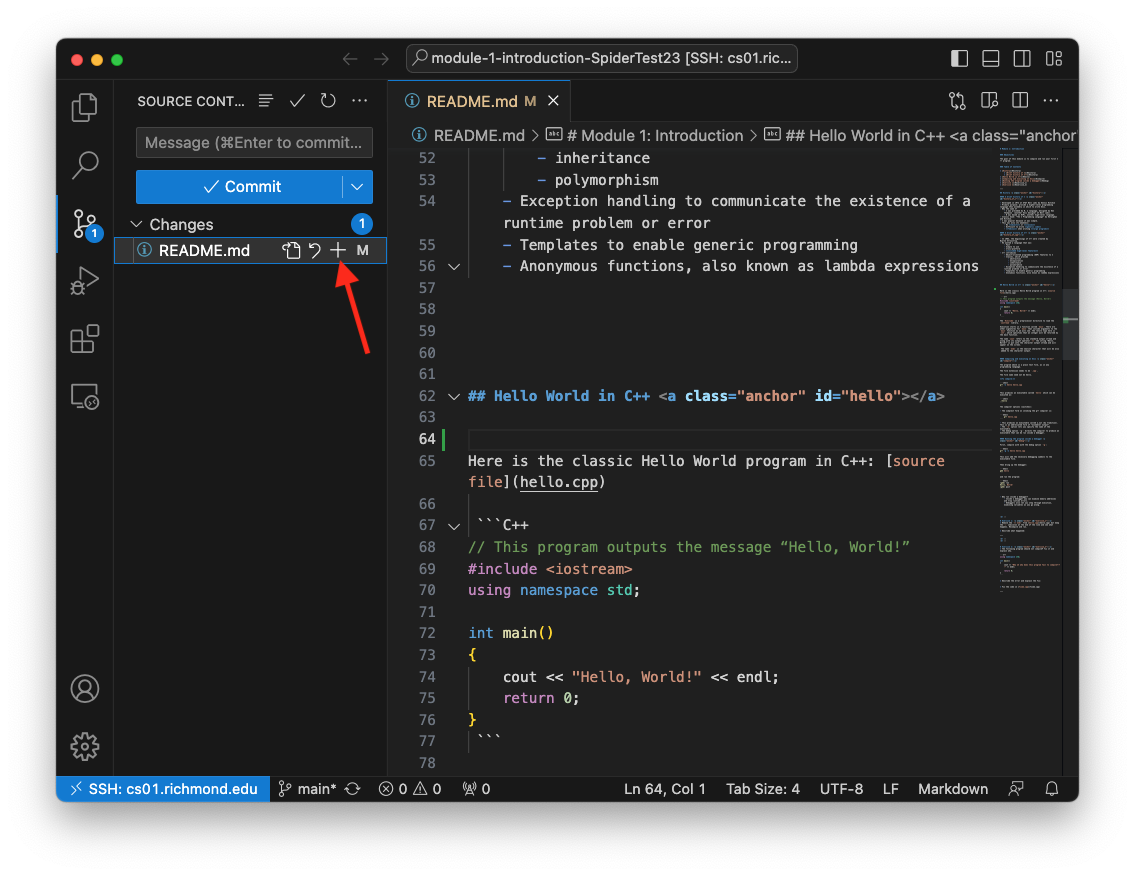1135x876 pixels.
Task: Fold C++ code fence at line 67
Action: [x=454, y=526]
